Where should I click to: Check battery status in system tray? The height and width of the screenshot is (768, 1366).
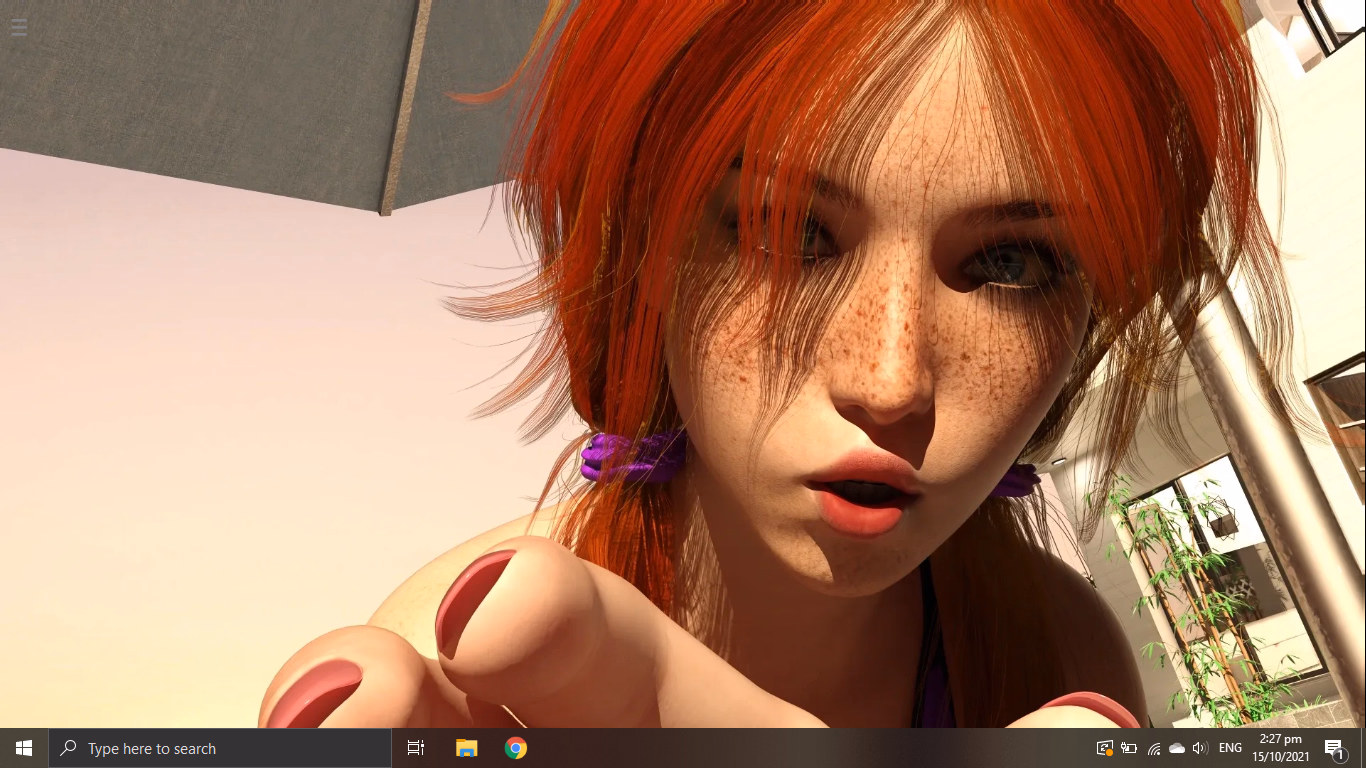click(1129, 748)
